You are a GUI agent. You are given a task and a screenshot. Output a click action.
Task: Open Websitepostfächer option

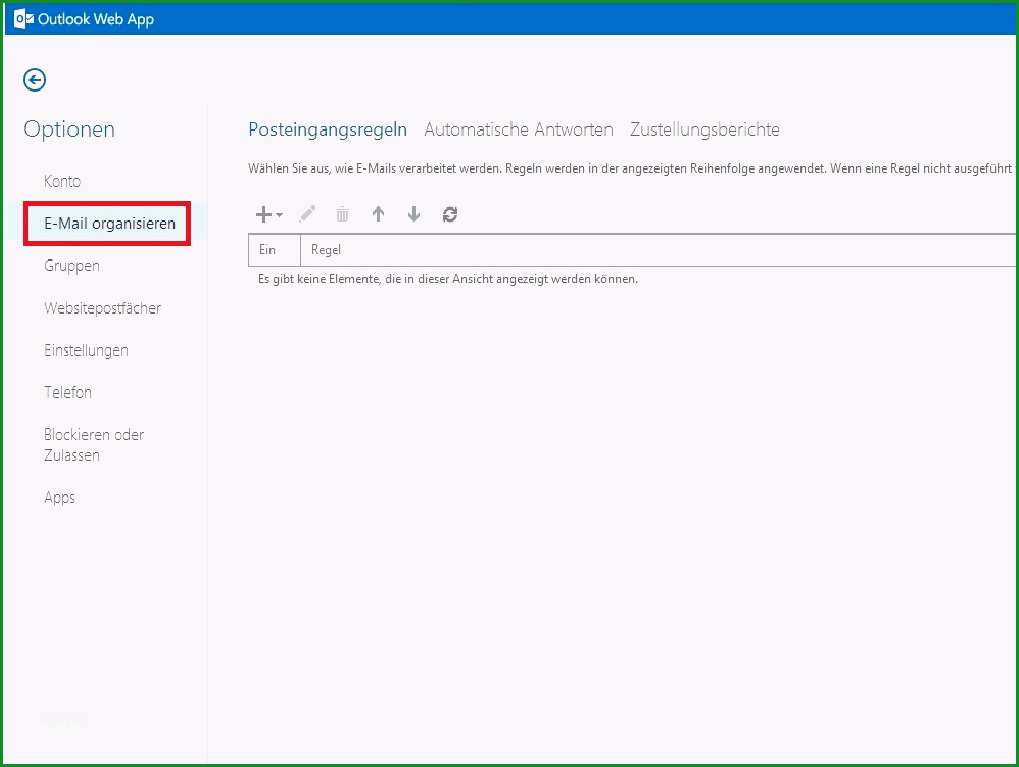(x=103, y=308)
